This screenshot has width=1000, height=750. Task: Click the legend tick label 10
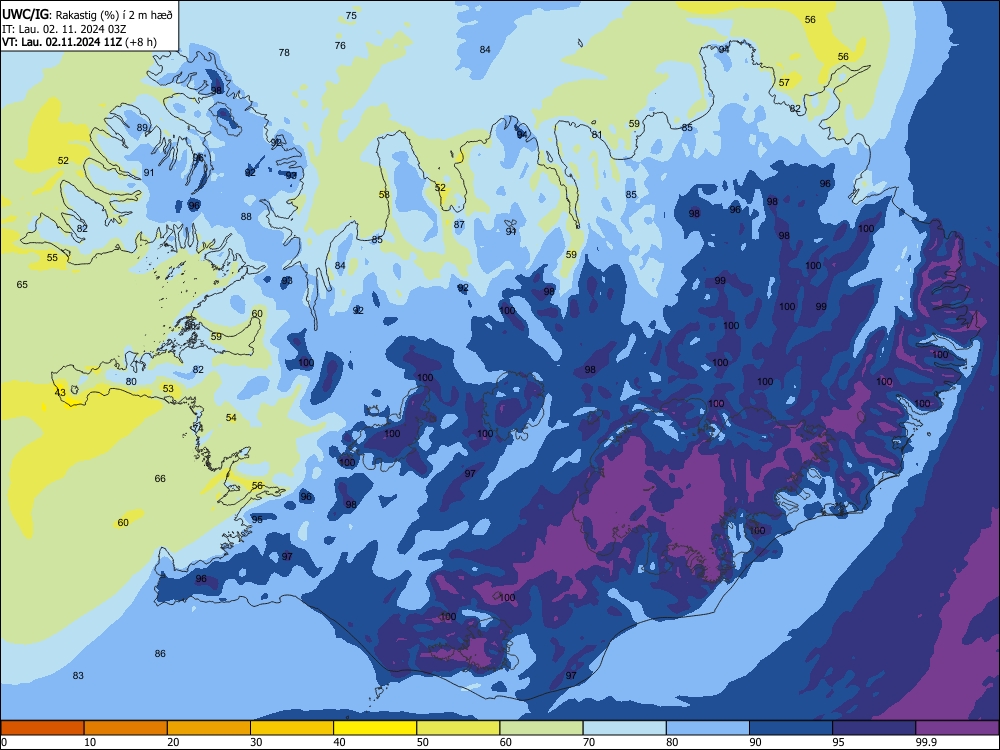coord(90,742)
